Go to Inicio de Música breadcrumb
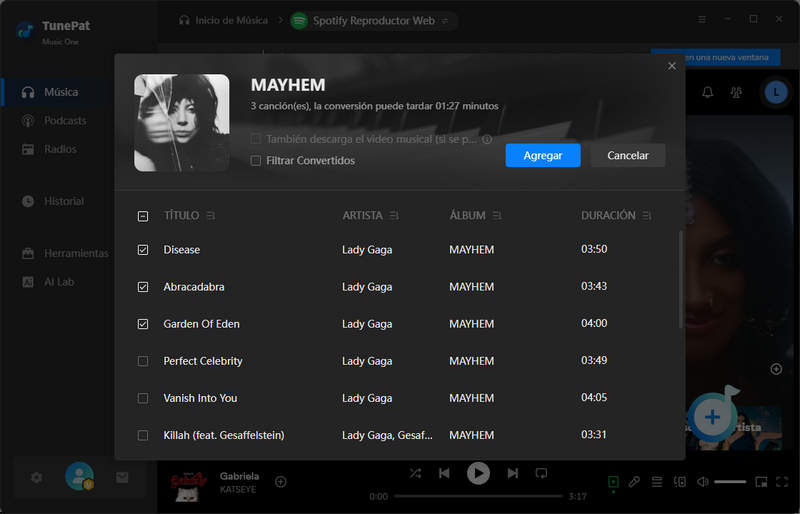This screenshot has width=800, height=514. pos(223,20)
